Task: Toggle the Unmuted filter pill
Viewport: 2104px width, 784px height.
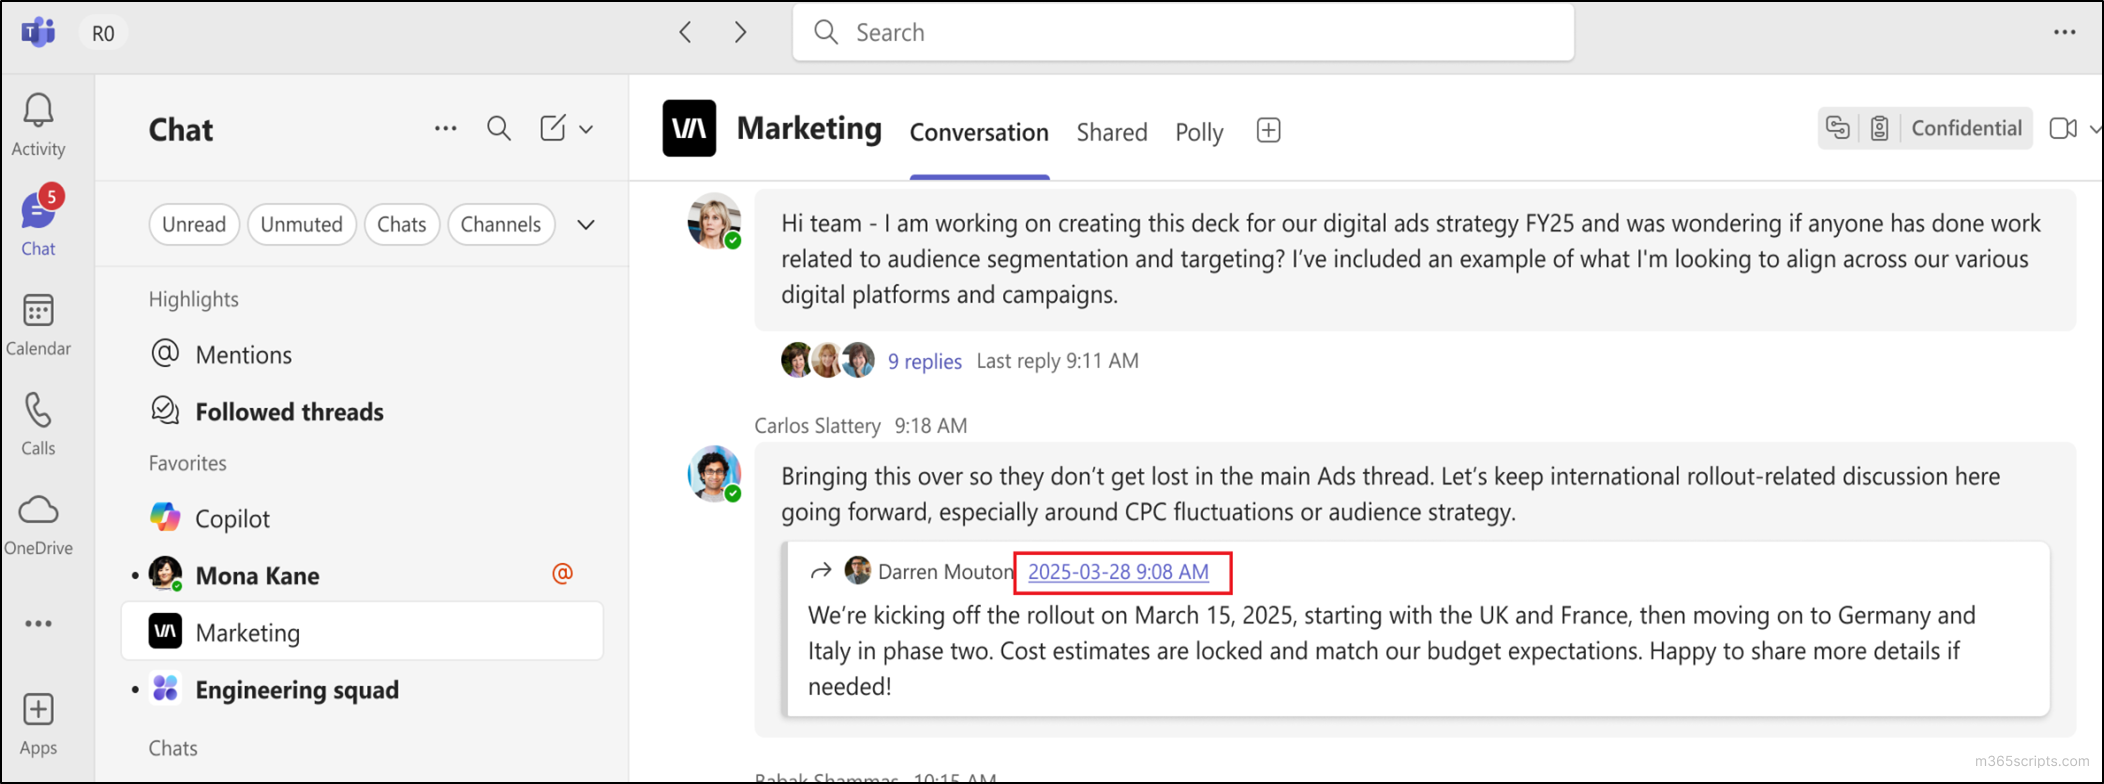Action: pyautogui.click(x=302, y=224)
